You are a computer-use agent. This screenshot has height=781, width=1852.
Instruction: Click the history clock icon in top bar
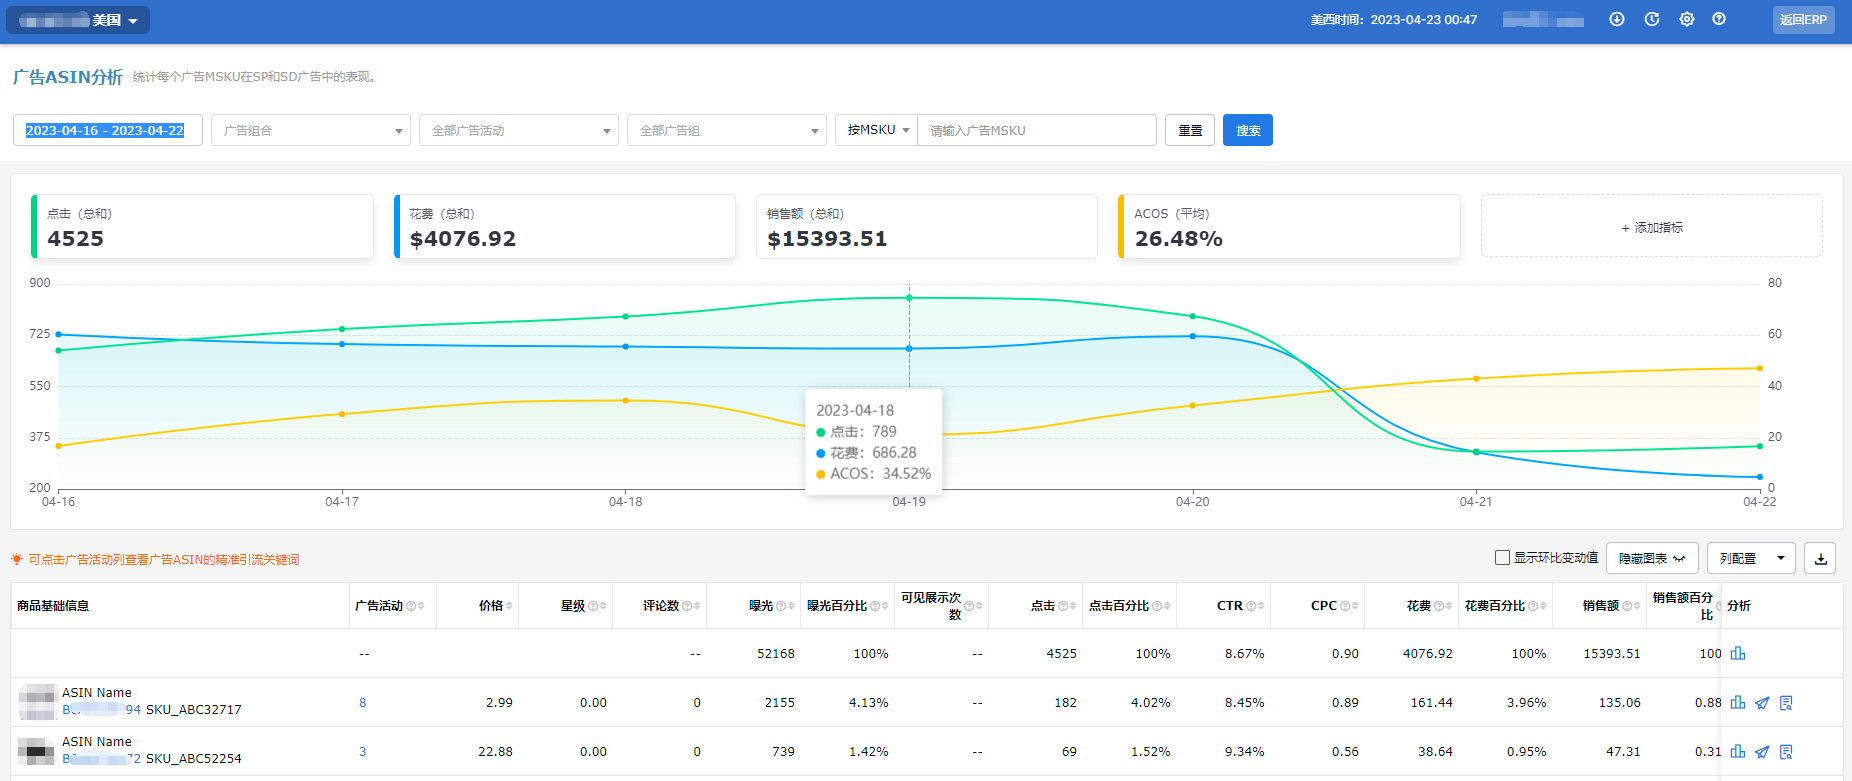click(x=1652, y=19)
